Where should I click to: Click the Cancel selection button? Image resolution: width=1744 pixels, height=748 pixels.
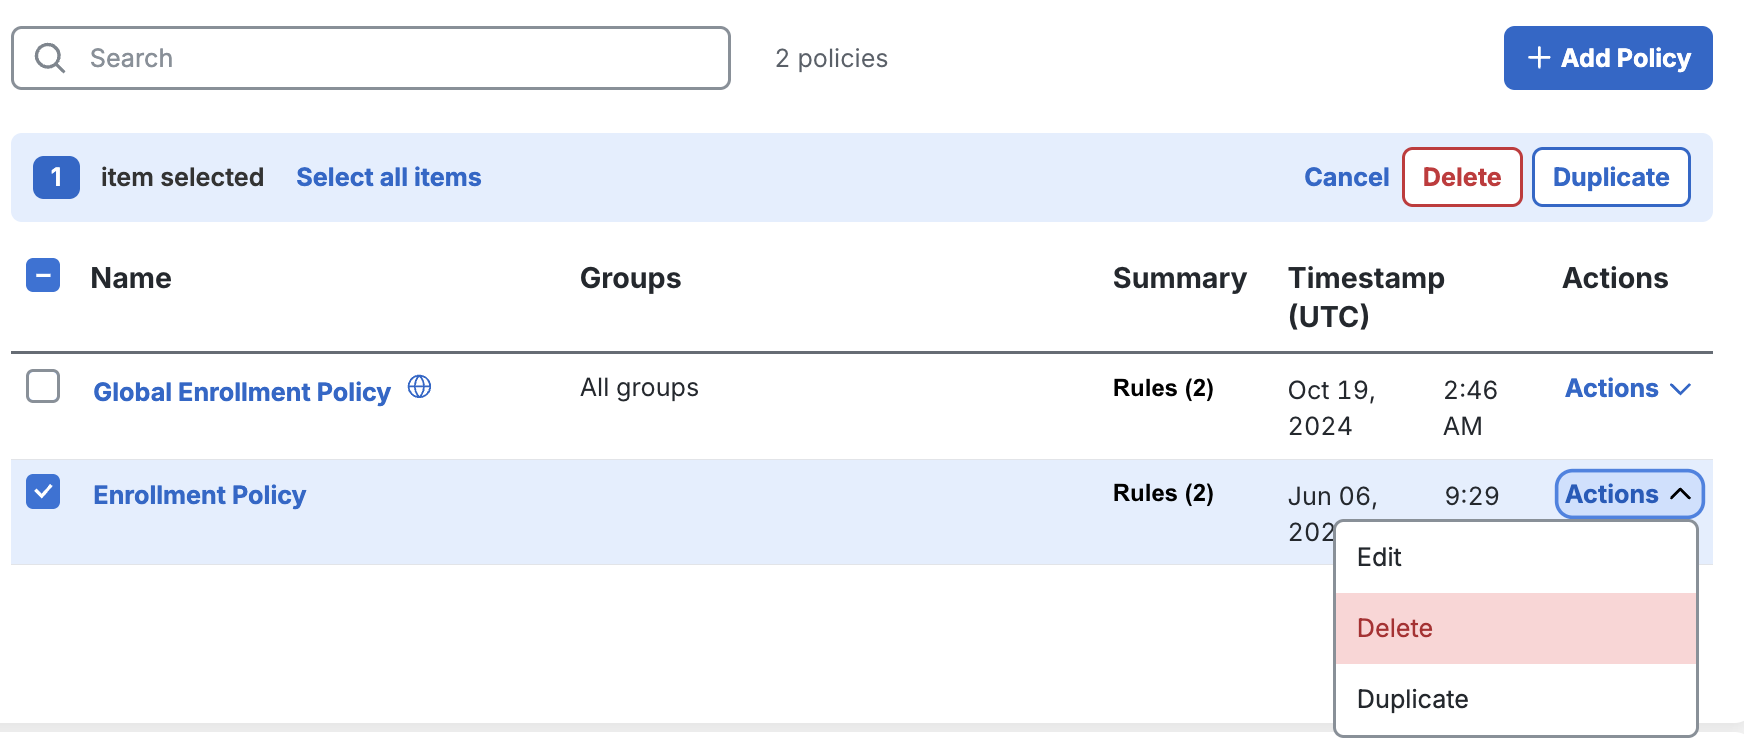(1346, 177)
